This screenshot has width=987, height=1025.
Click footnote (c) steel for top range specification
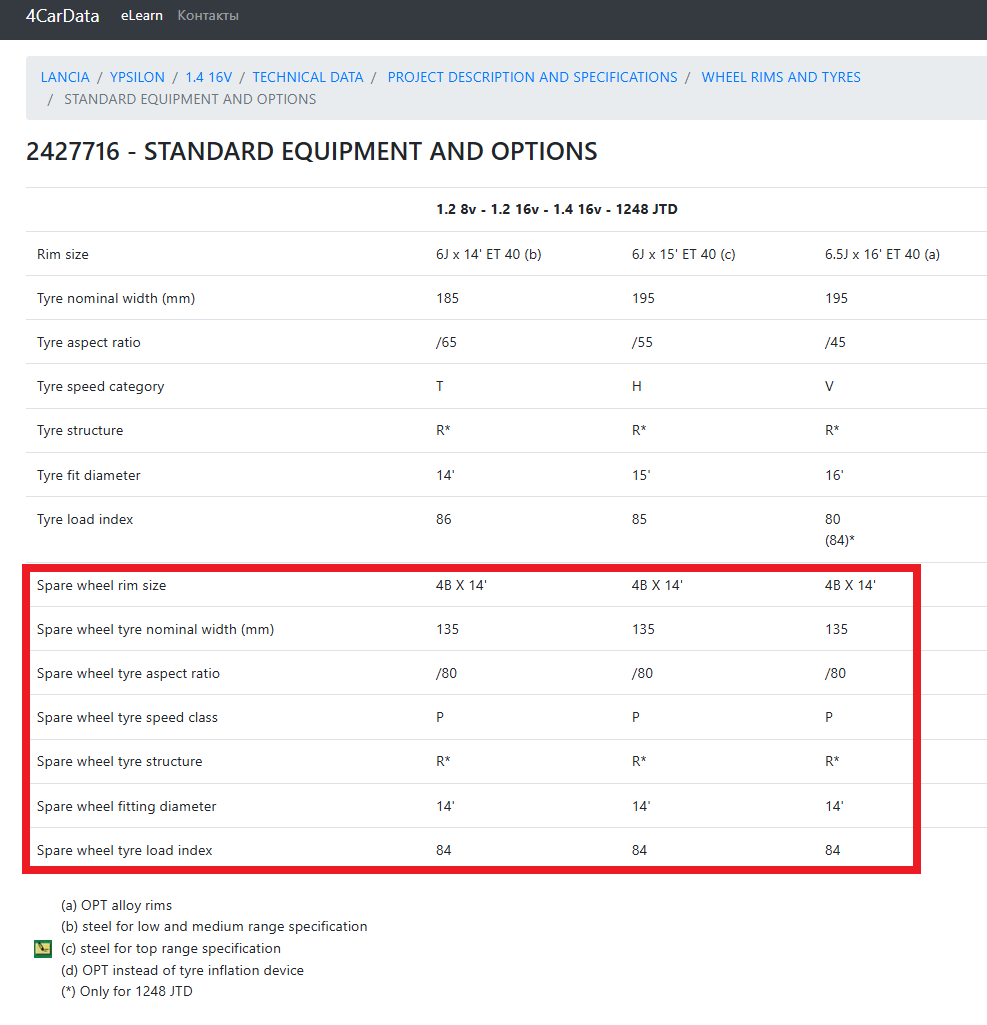tap(171, 949)
